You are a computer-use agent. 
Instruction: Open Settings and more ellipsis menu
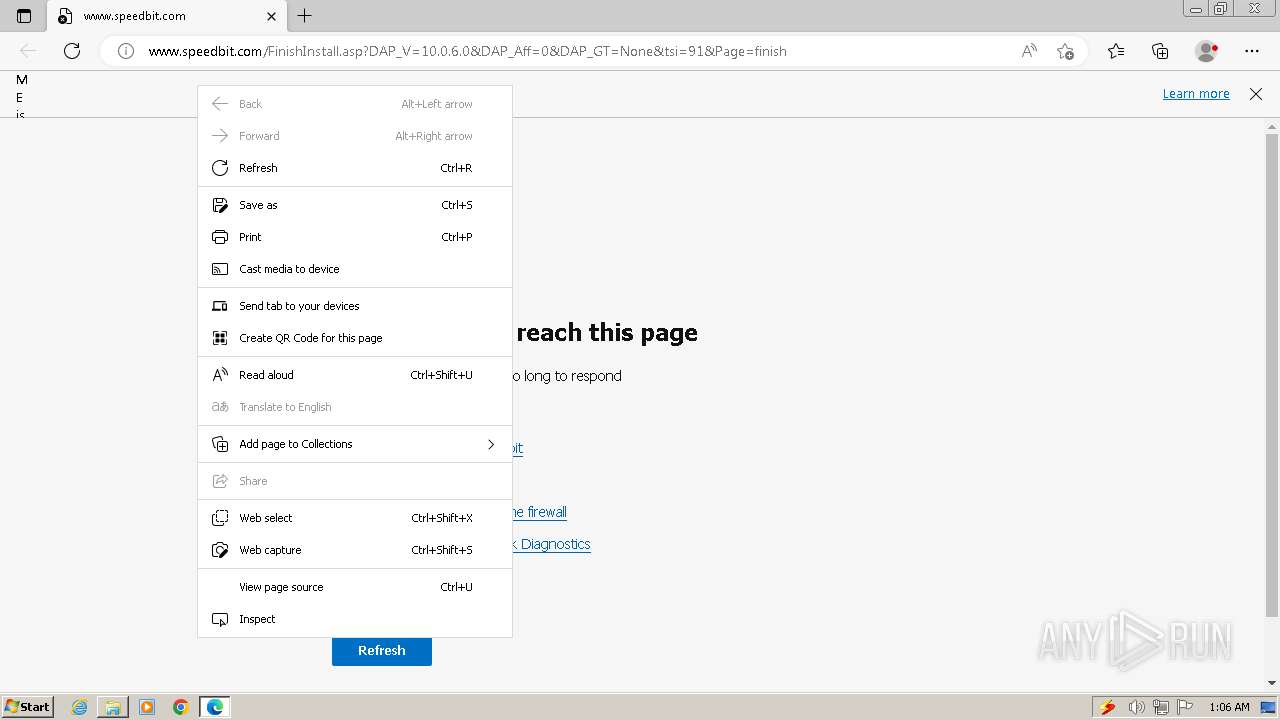click(1252, 51)
